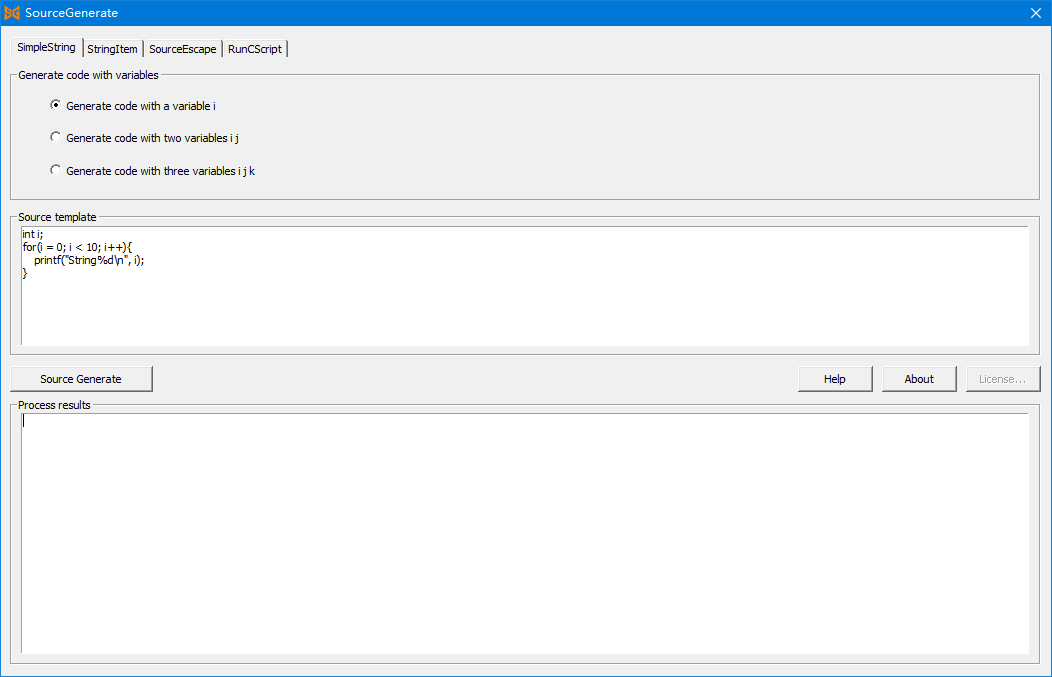
Task: Open Help
Action: click(x=834, y=379)
